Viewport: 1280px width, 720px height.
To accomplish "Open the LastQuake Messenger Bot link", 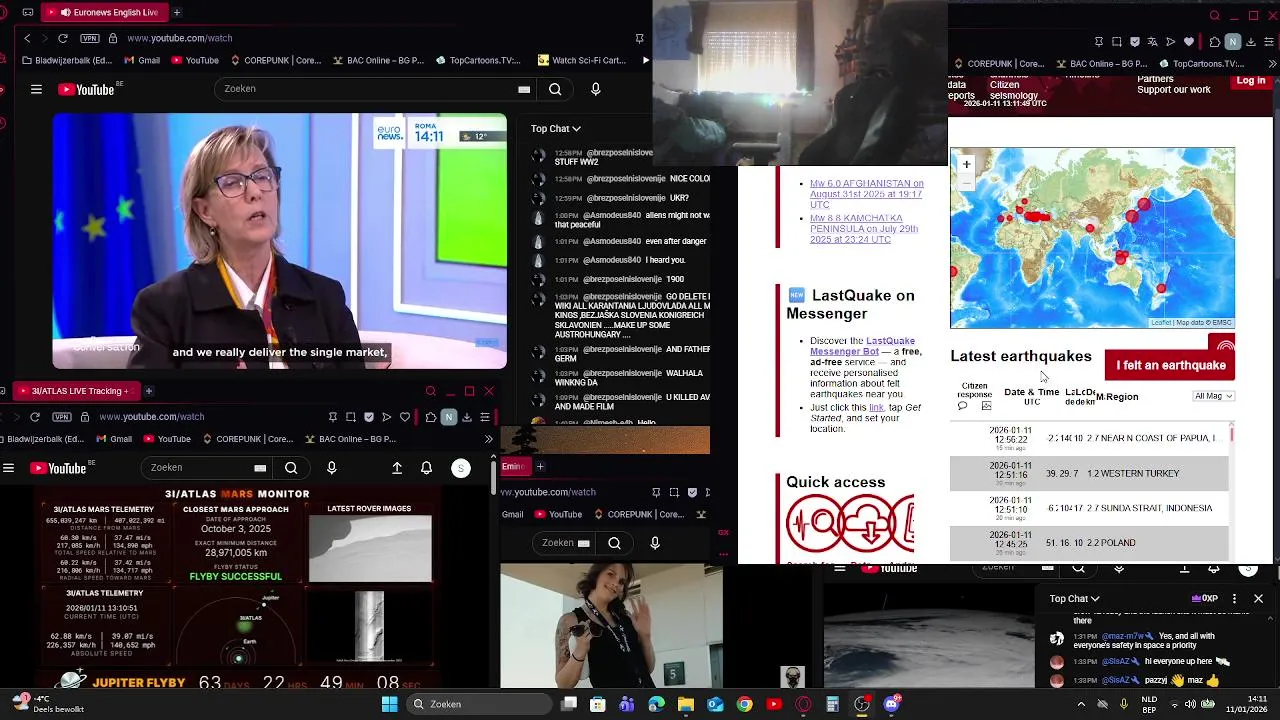I will click(862, 346).
